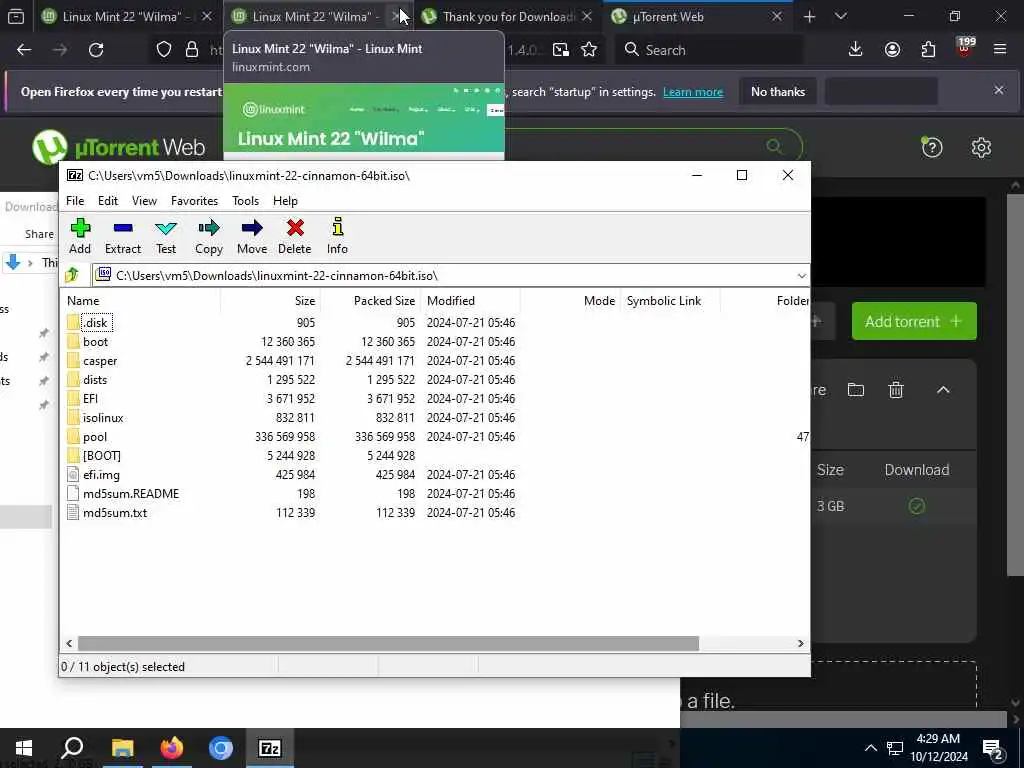Click the 7-Zip horizontal scrollbar thumb
Image resolution: width=1024 pixels, height=768 pixels.
[x=389, y=643]
